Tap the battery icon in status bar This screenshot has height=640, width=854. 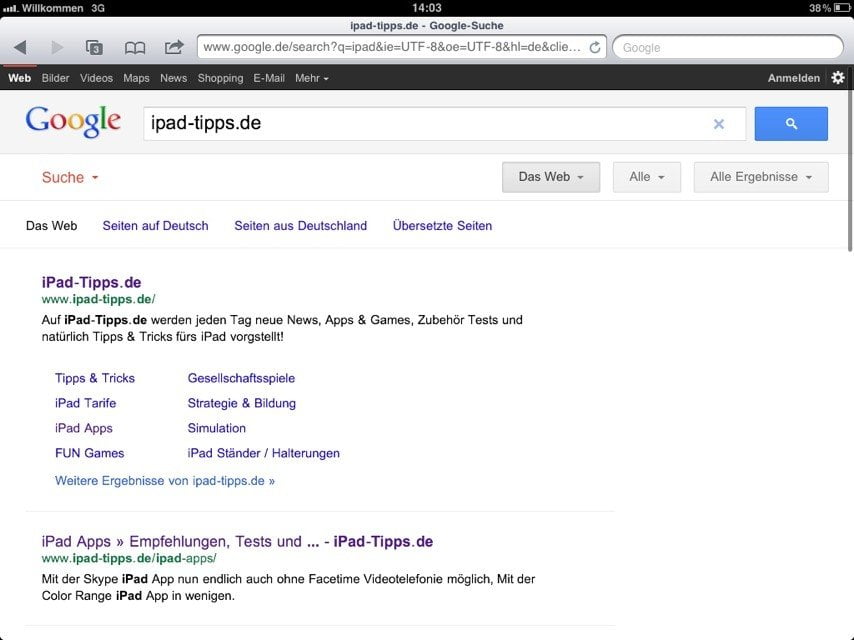click(x=842, y=8)
